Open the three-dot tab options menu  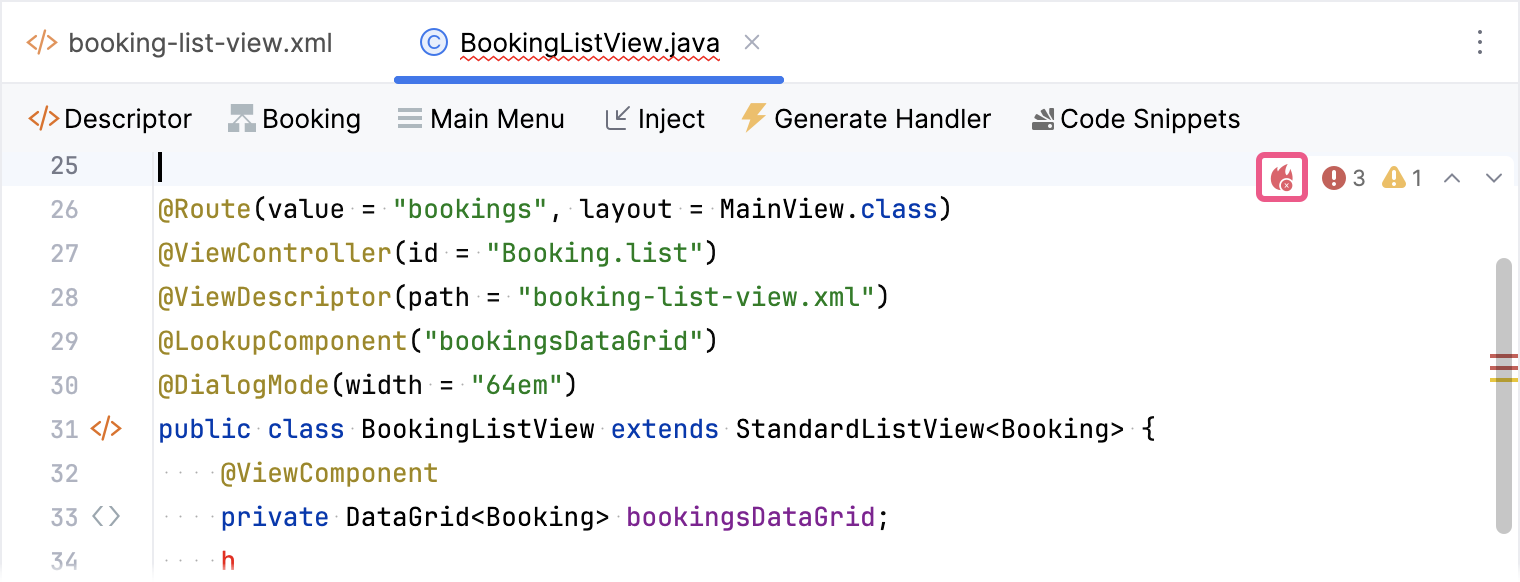(1480, 43)
